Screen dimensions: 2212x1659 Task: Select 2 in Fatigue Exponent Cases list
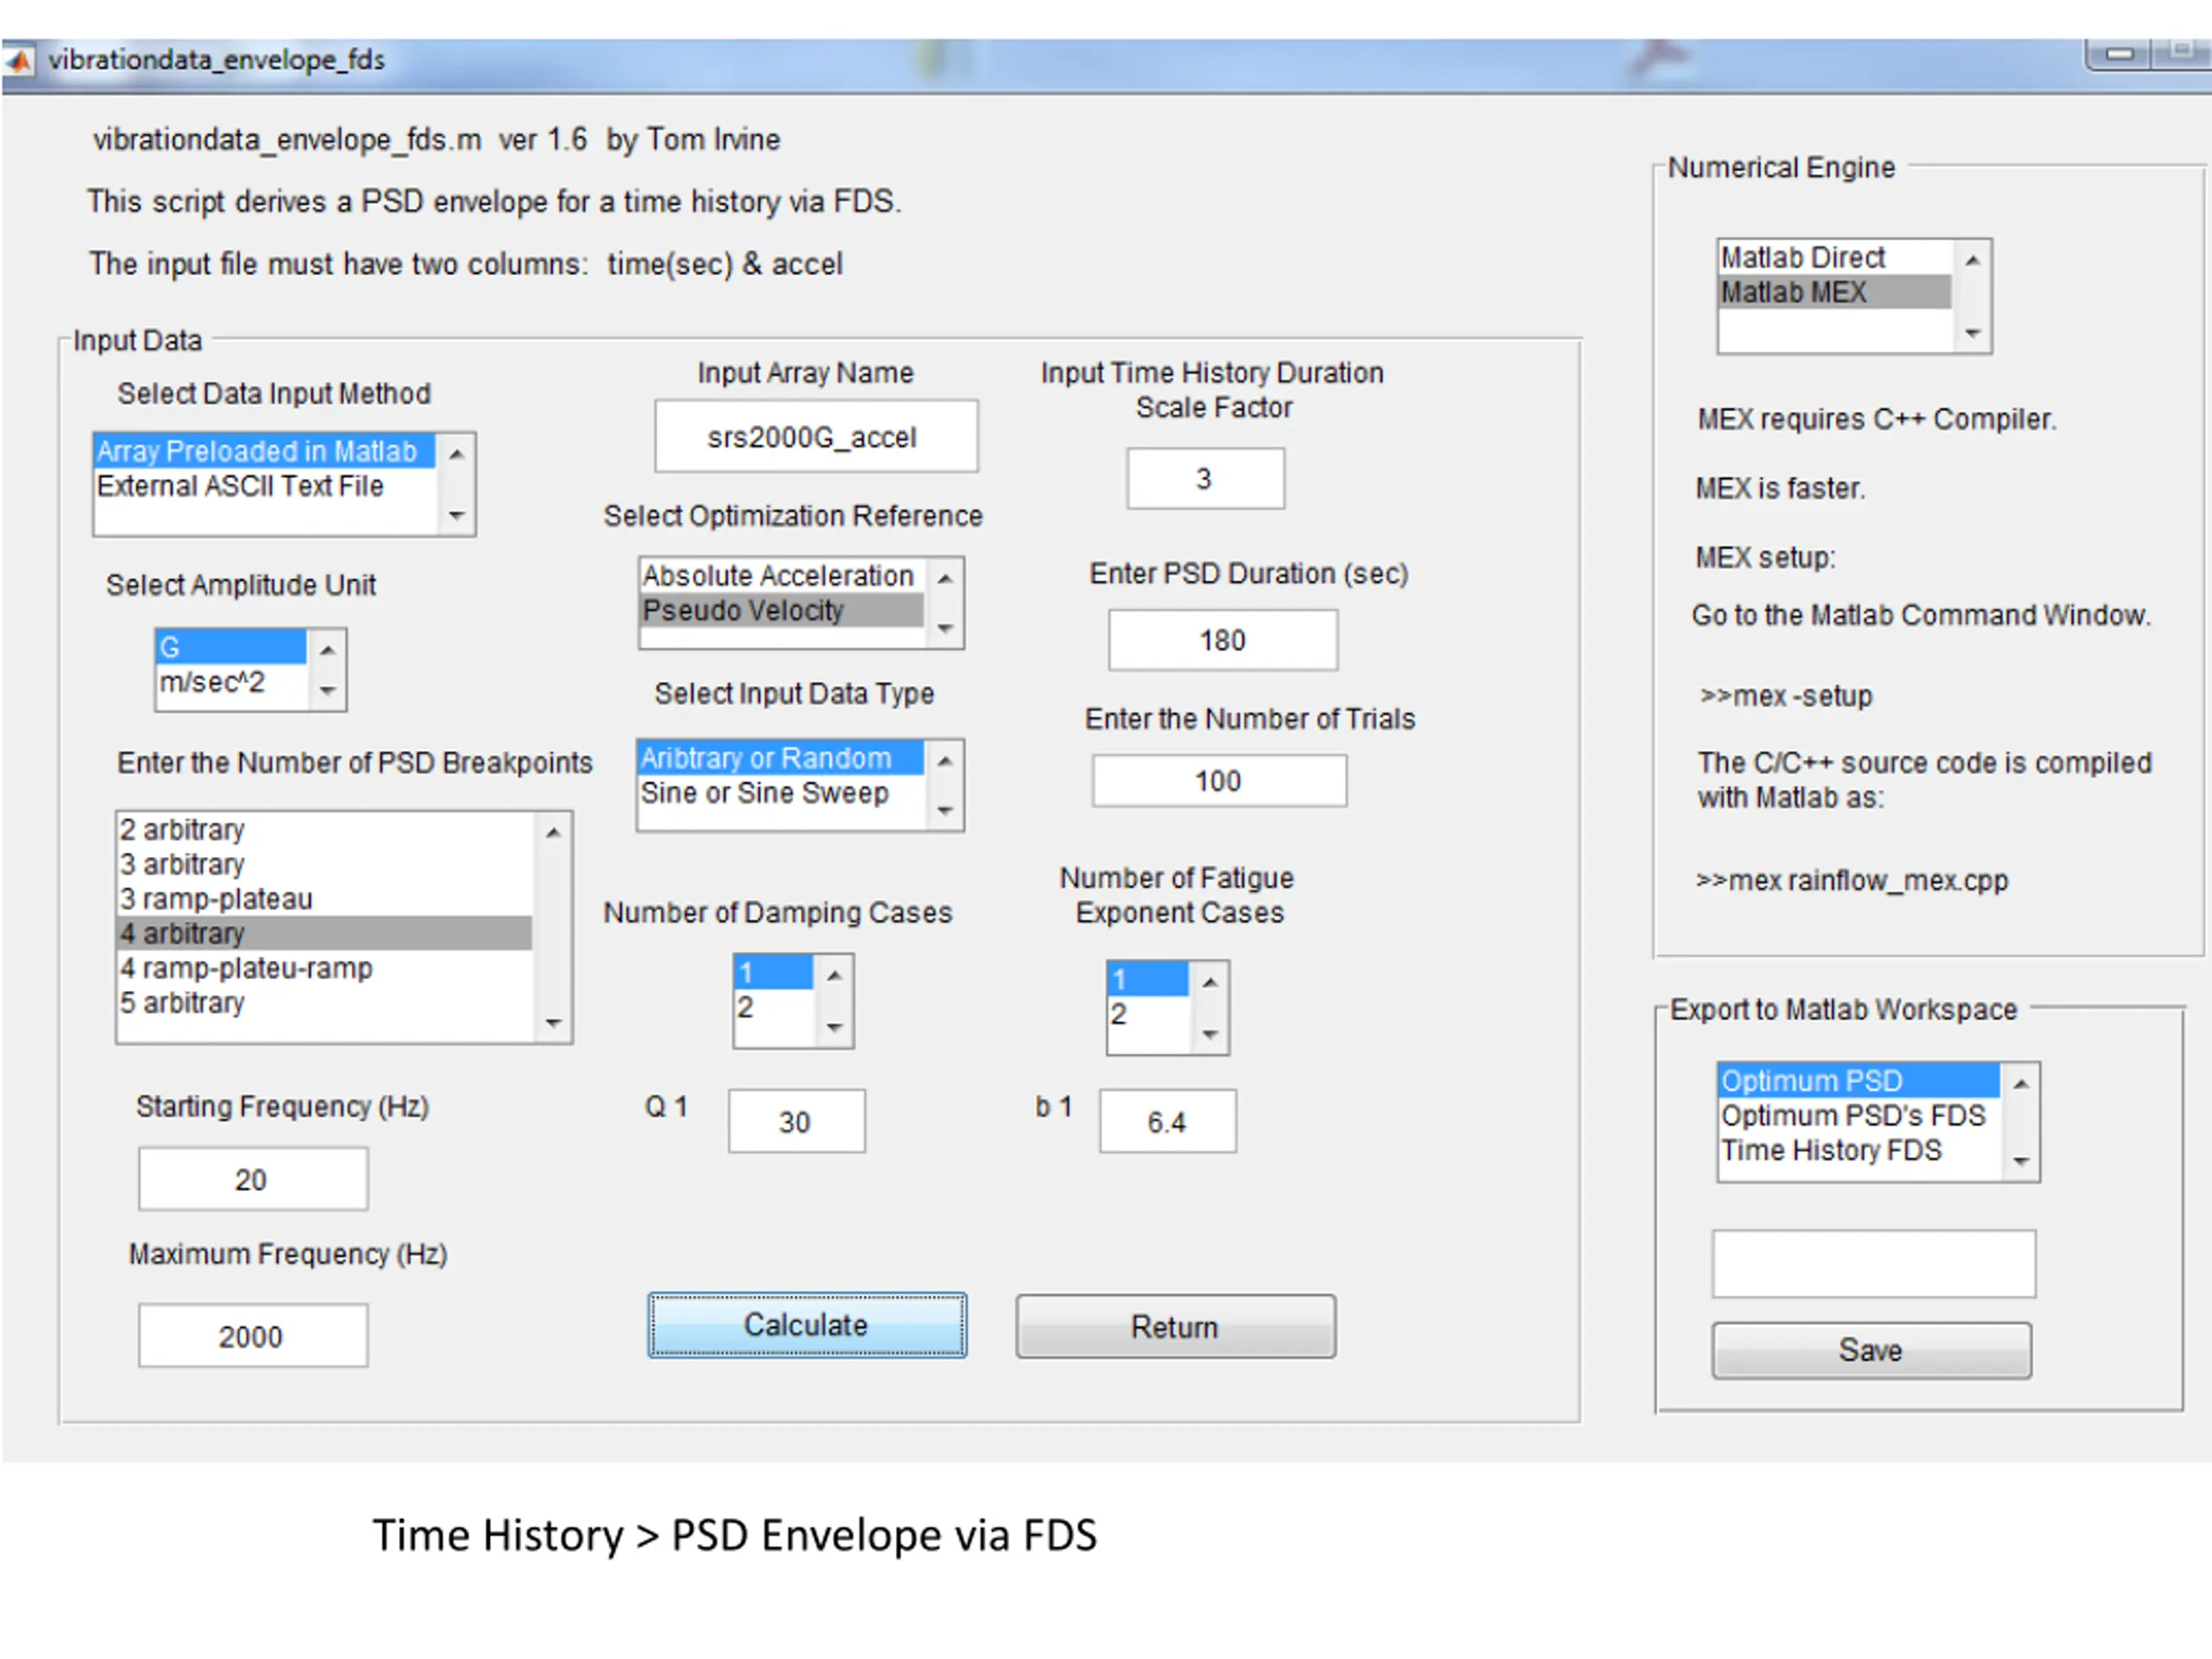click(1148, 1014)
